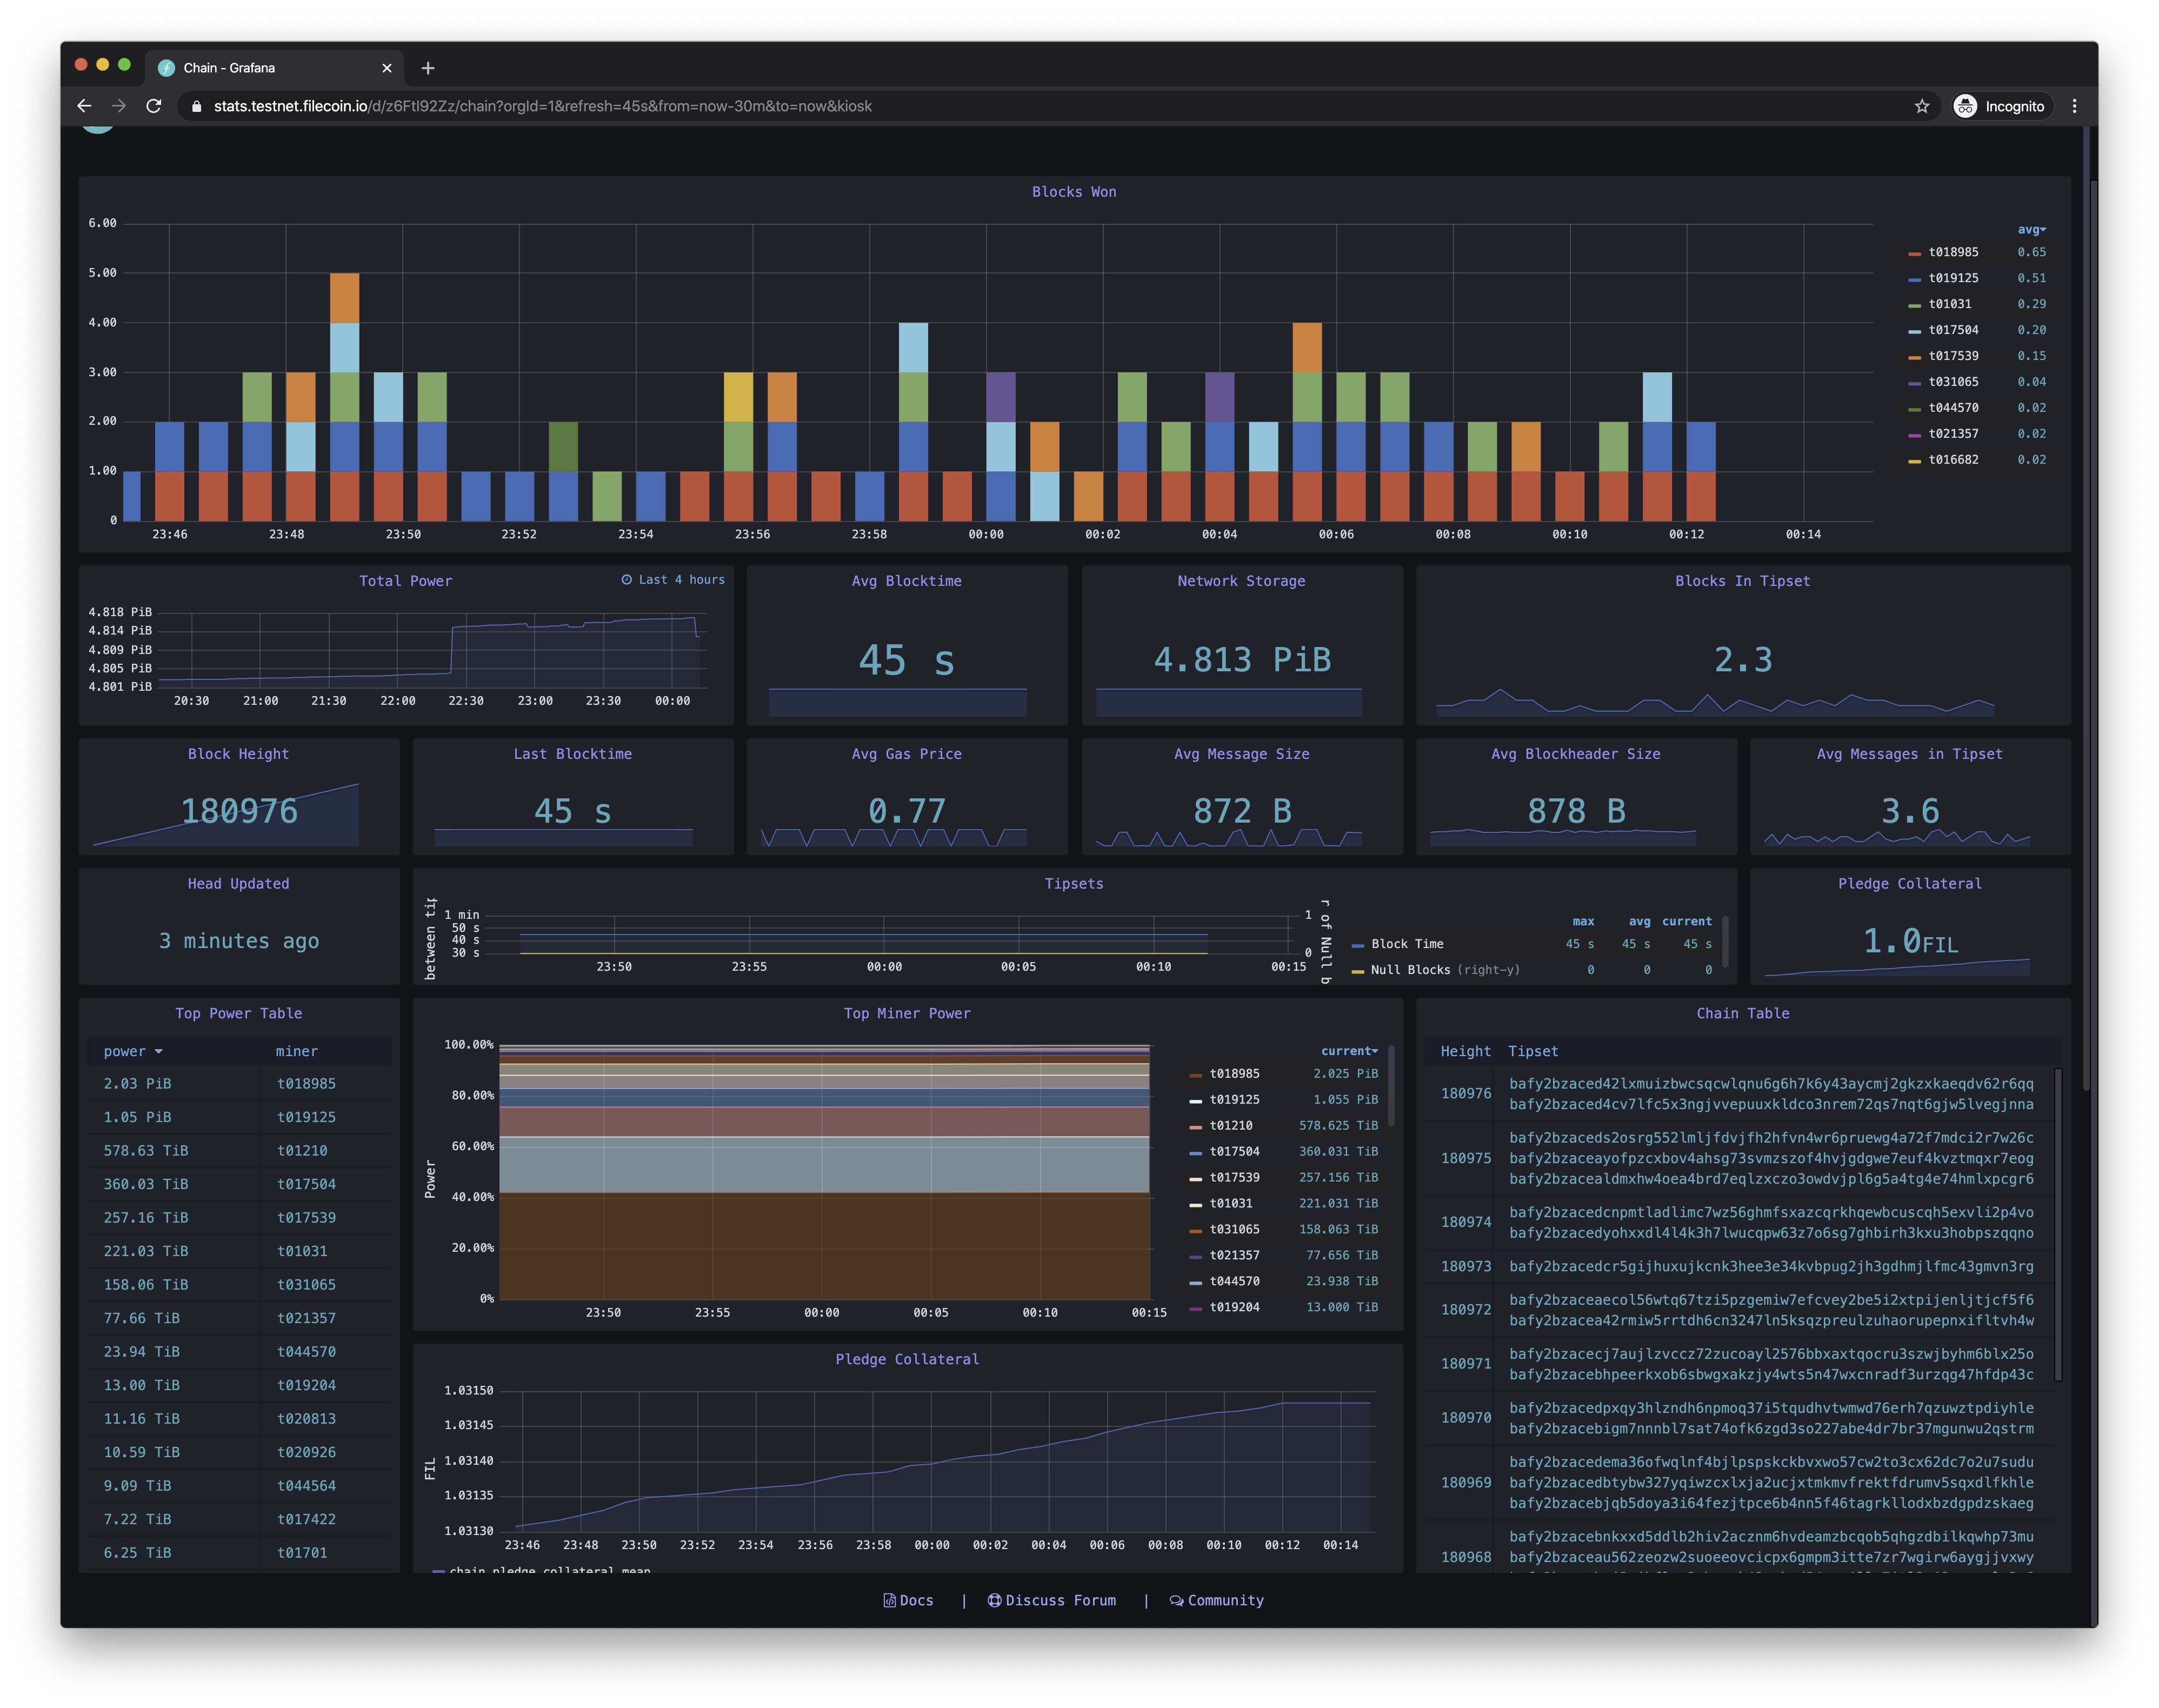Click the Community speech bubble icon
The width and height of the screenshot is (2159, 1708).
(x=1177, y=1600)
